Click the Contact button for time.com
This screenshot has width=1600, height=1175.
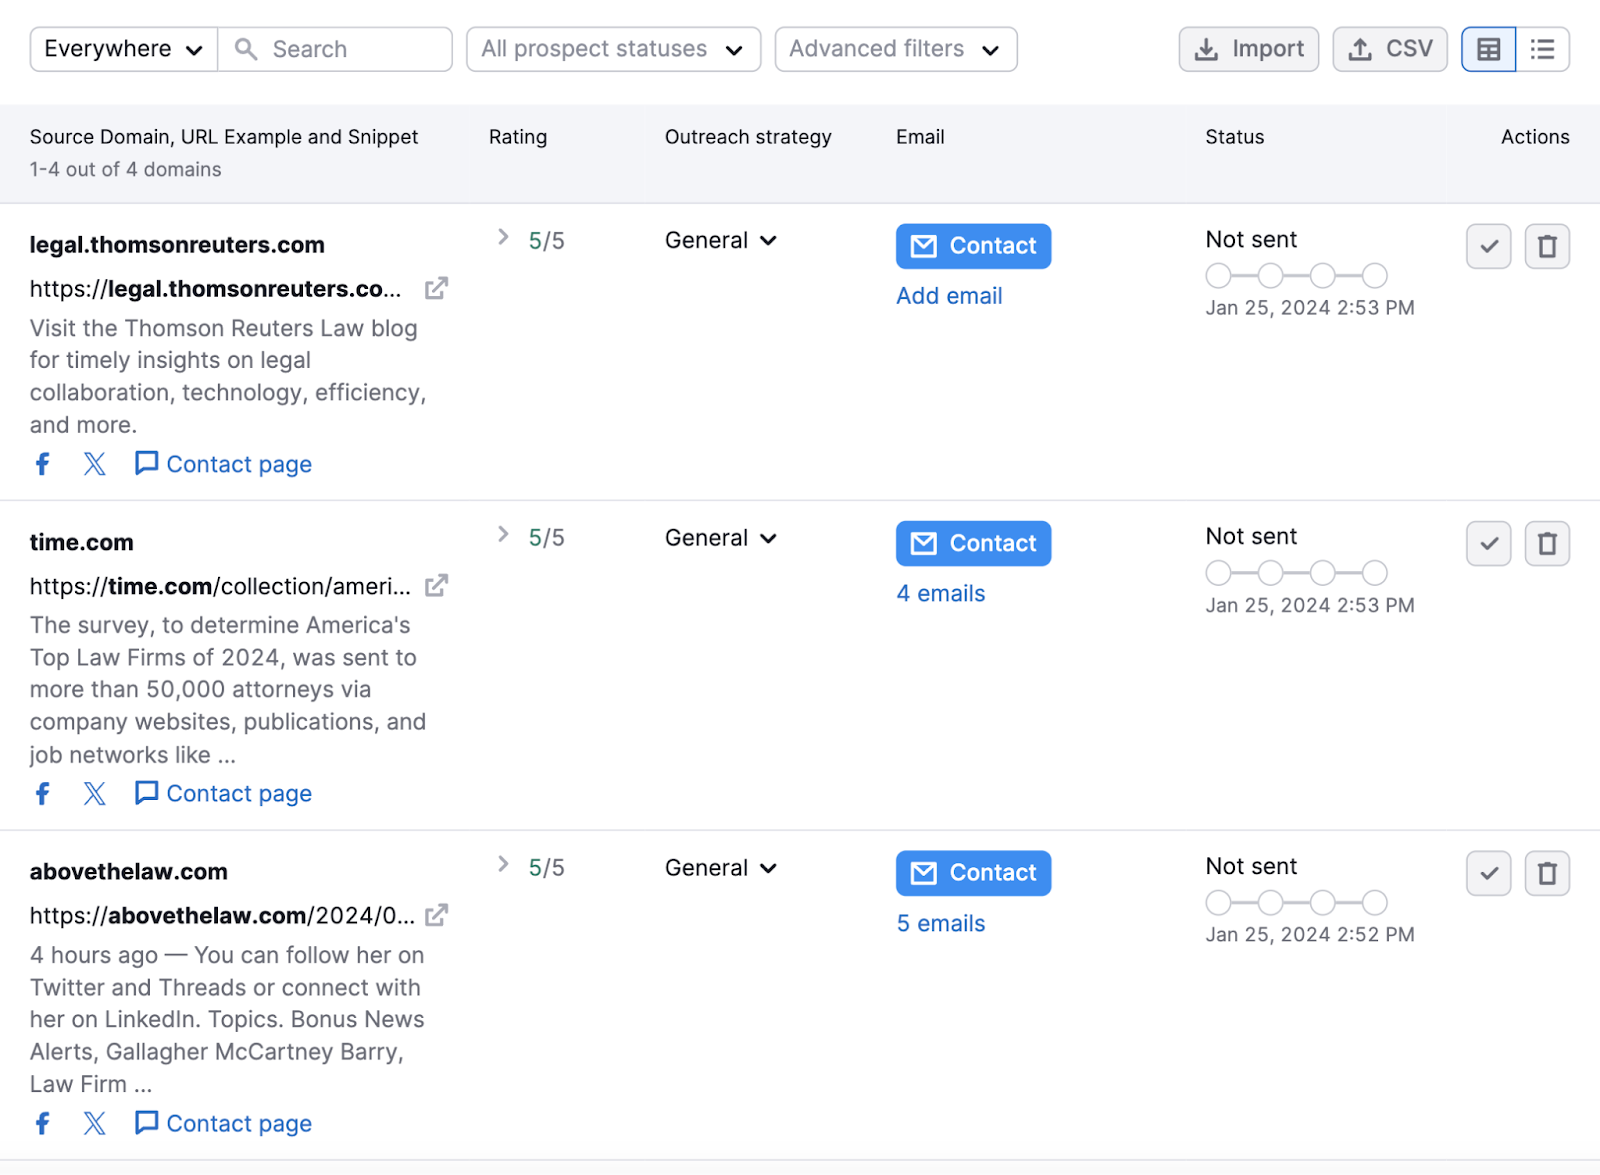[972, 543]
